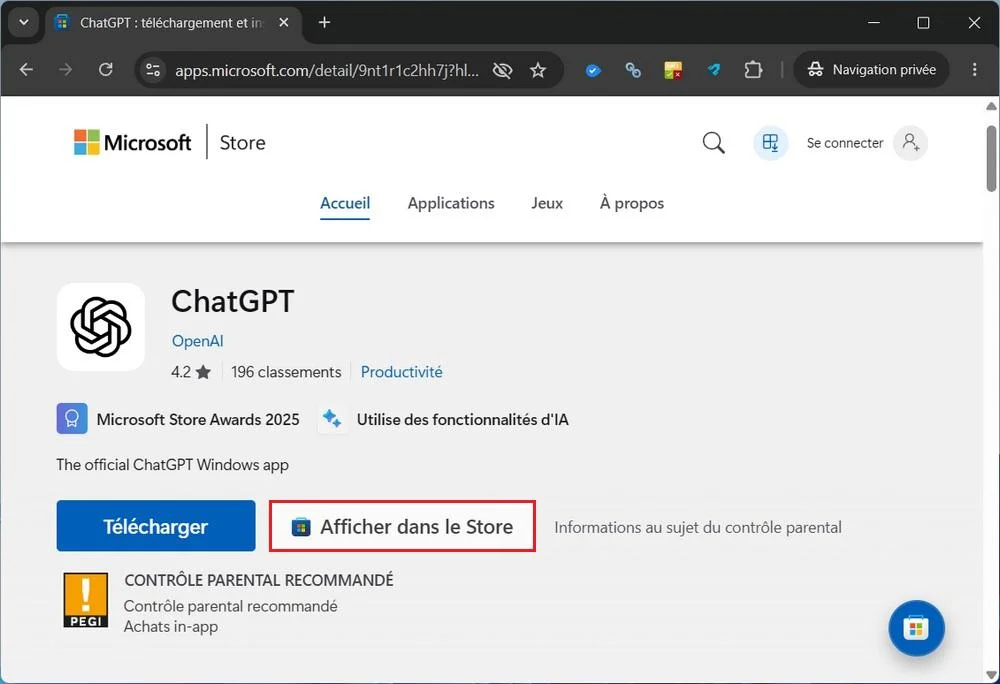Image resolution: width=1000 pixels, height=684 pixels.
Task: Open the Extensions puzzle icon
Action: 753,69
